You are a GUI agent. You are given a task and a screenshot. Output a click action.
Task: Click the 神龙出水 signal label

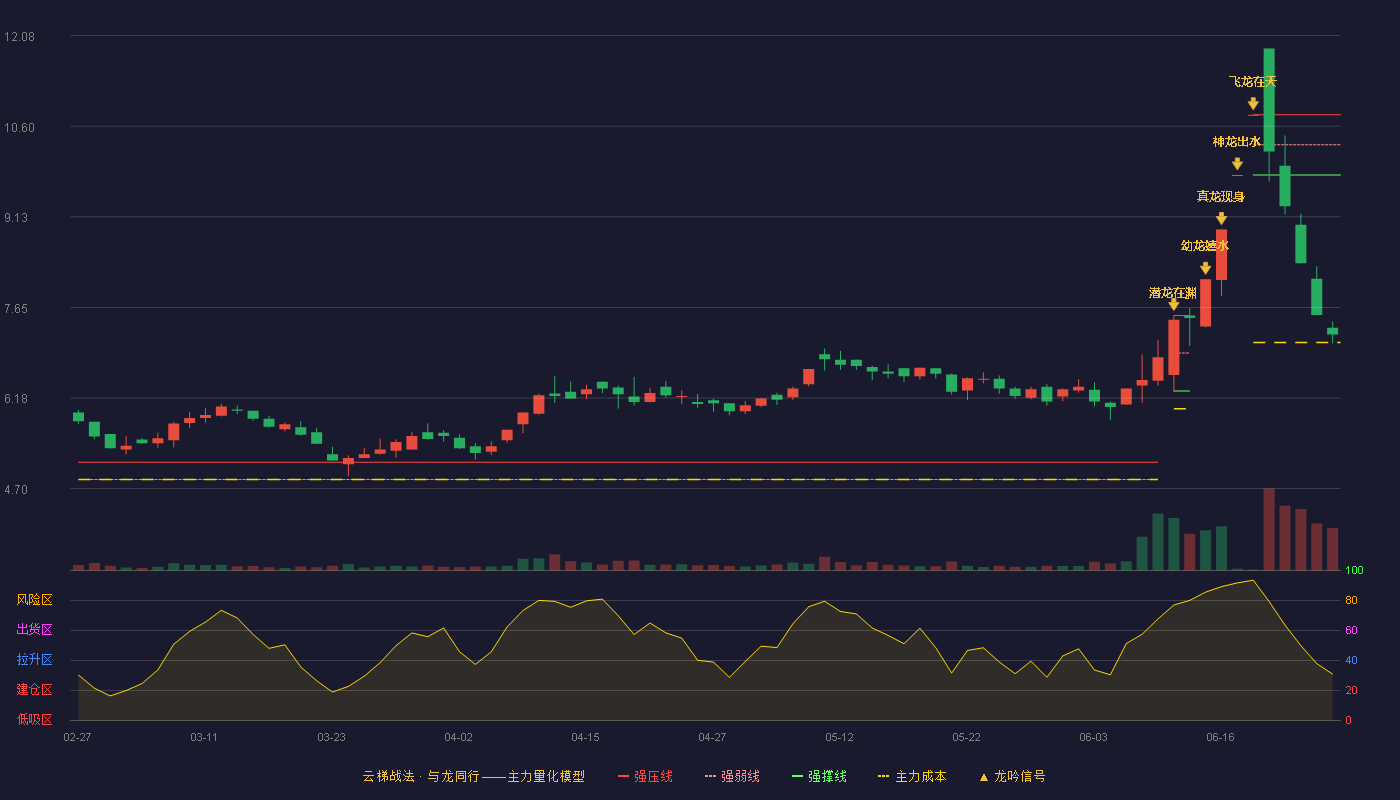point(1237,142)
